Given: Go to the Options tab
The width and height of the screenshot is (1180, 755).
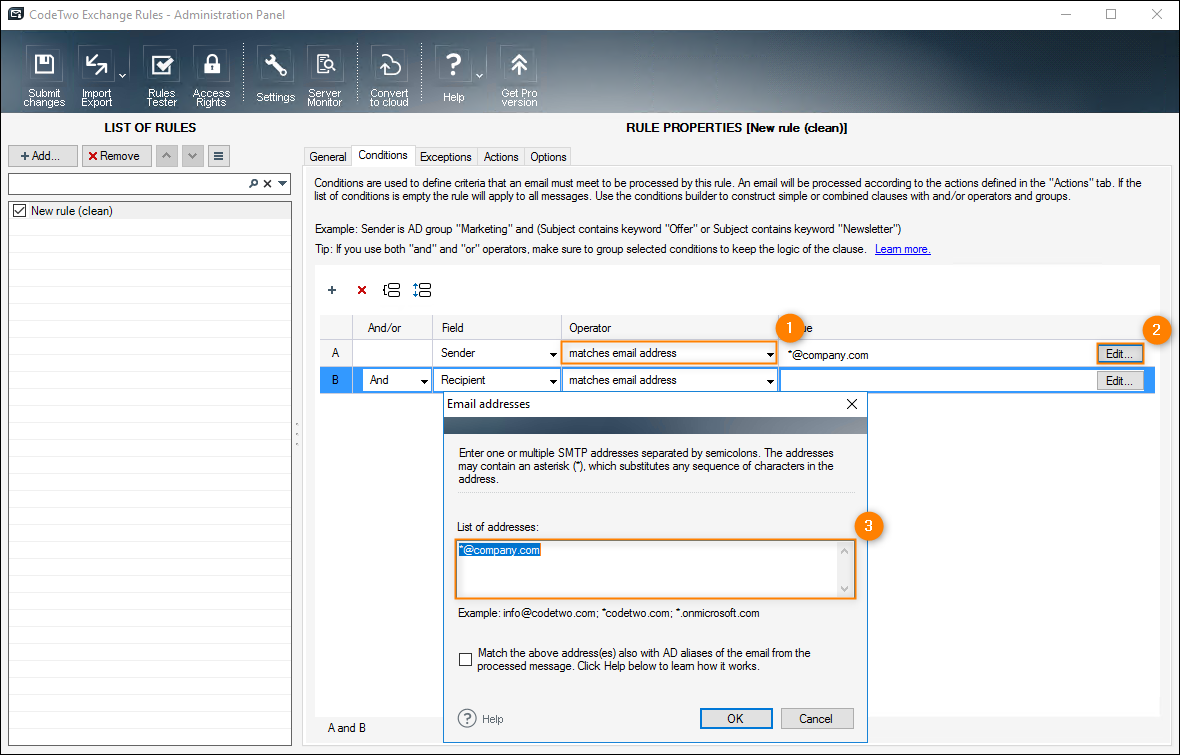Looking at the screenshot, I should pos(549,157).
